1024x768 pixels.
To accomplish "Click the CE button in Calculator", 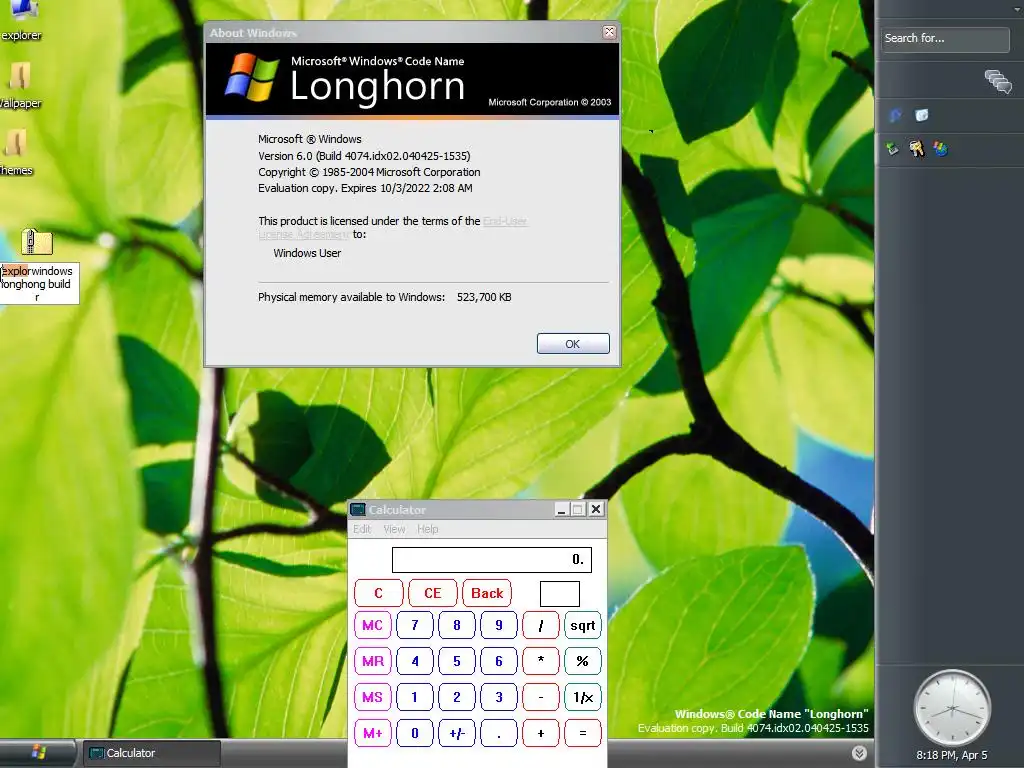I will click(432, 593).
